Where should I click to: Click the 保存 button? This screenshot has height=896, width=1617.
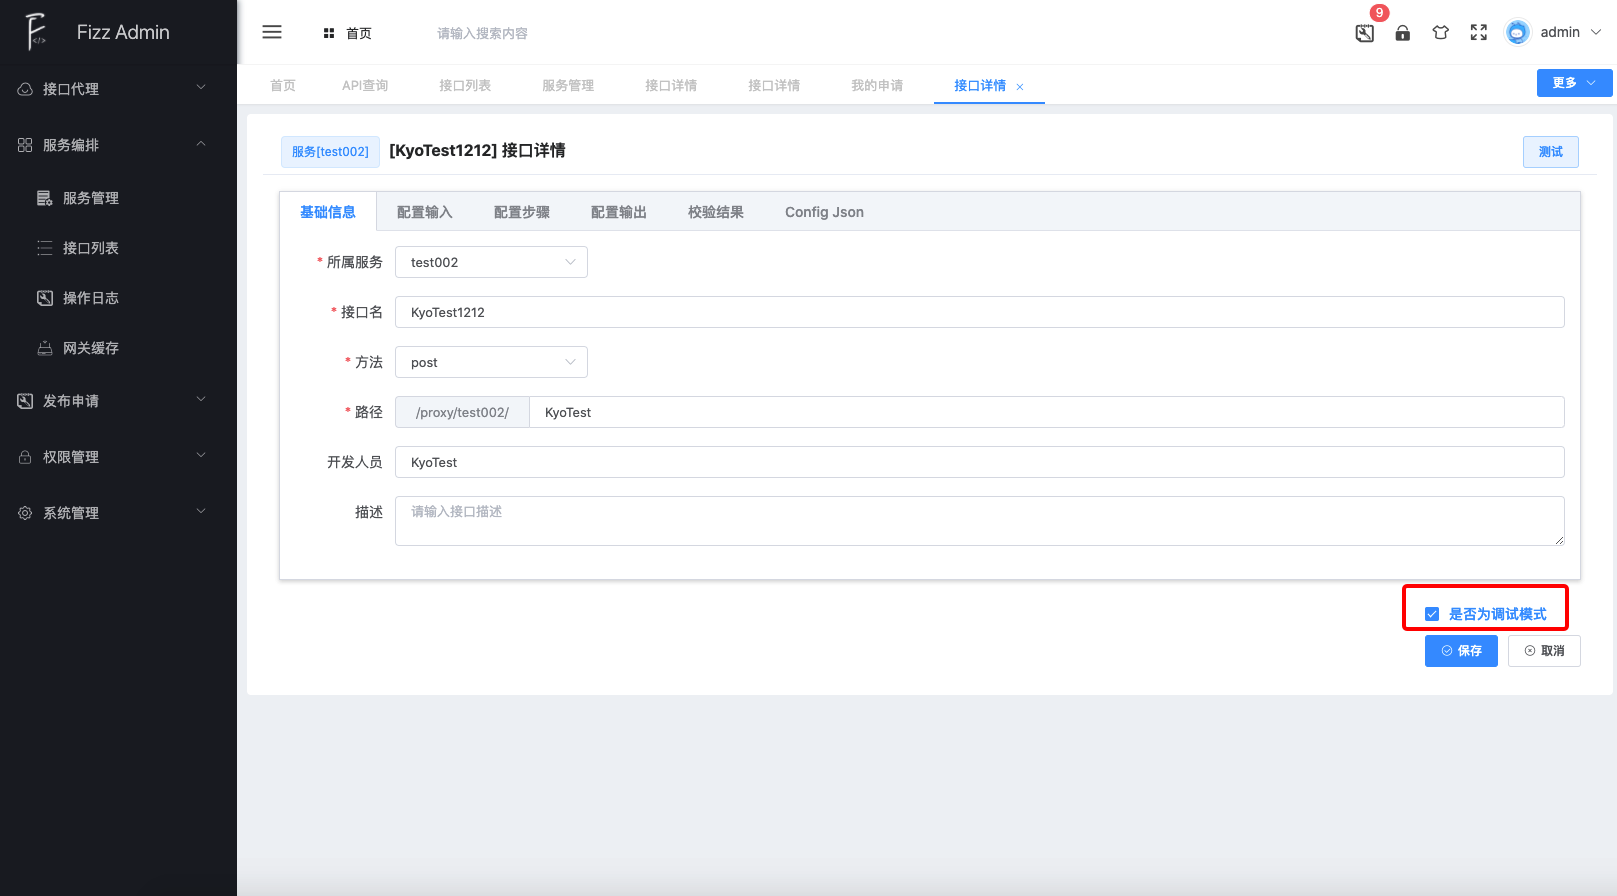1461,651
